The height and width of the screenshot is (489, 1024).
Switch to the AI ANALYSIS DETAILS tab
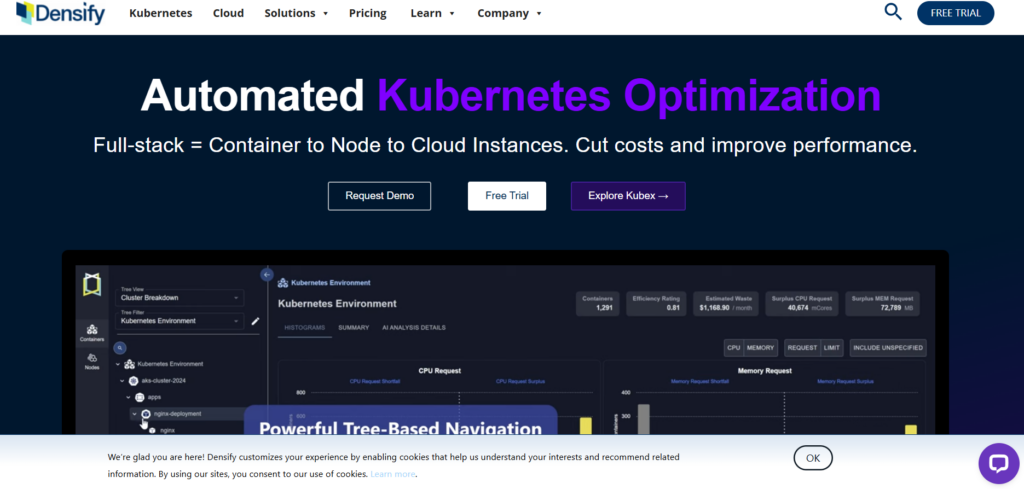pyautogui.click(x=414, y=328)
